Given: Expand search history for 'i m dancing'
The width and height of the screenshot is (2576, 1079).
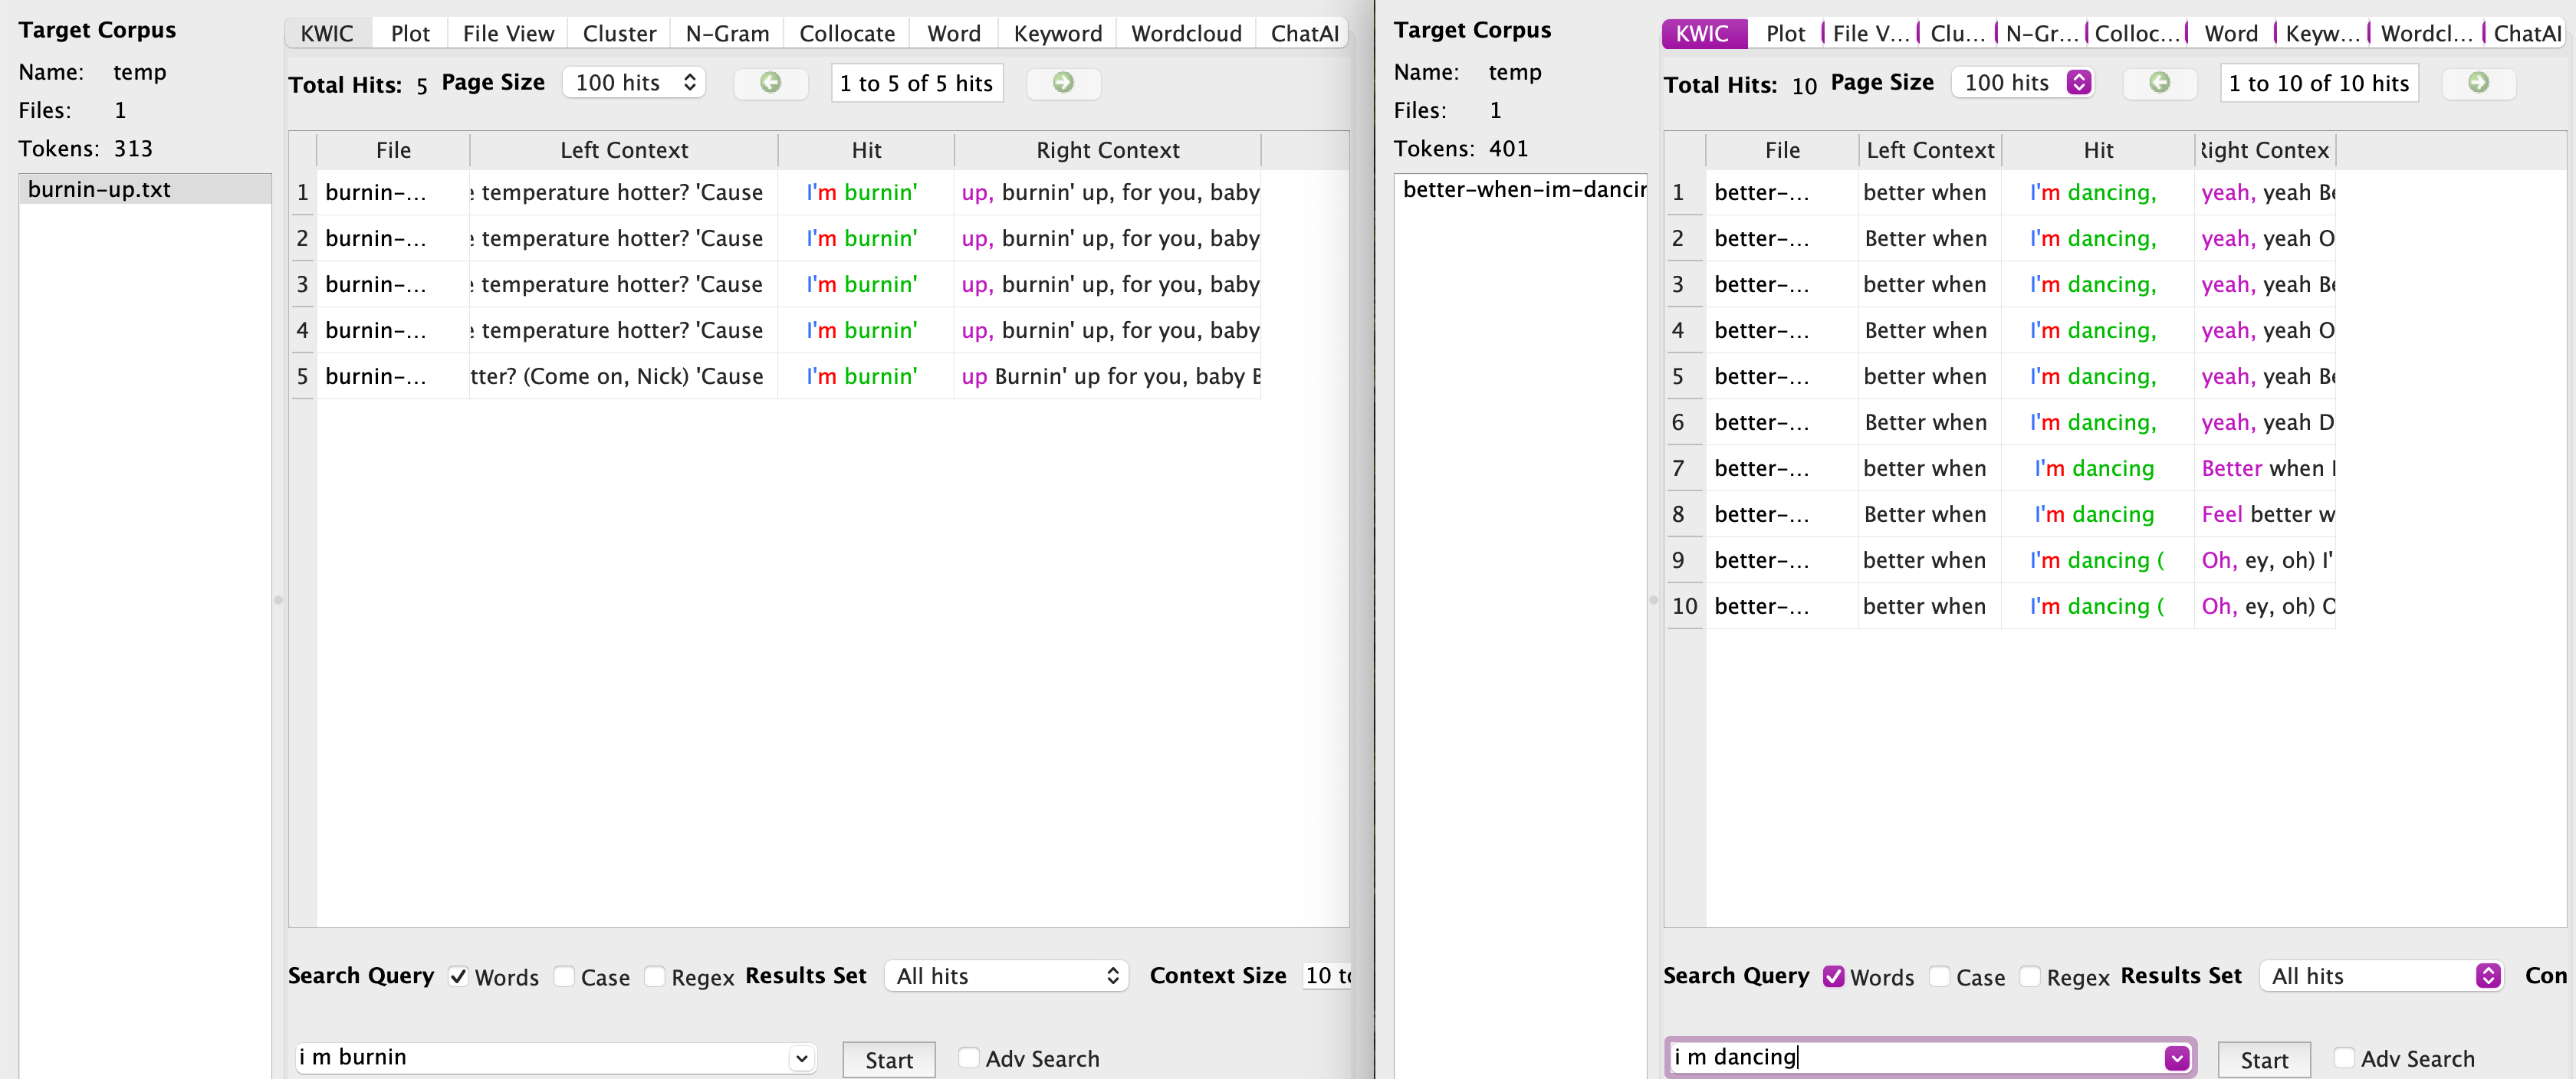Looking at the screenshot, I should click(x=2176, y=1058).
